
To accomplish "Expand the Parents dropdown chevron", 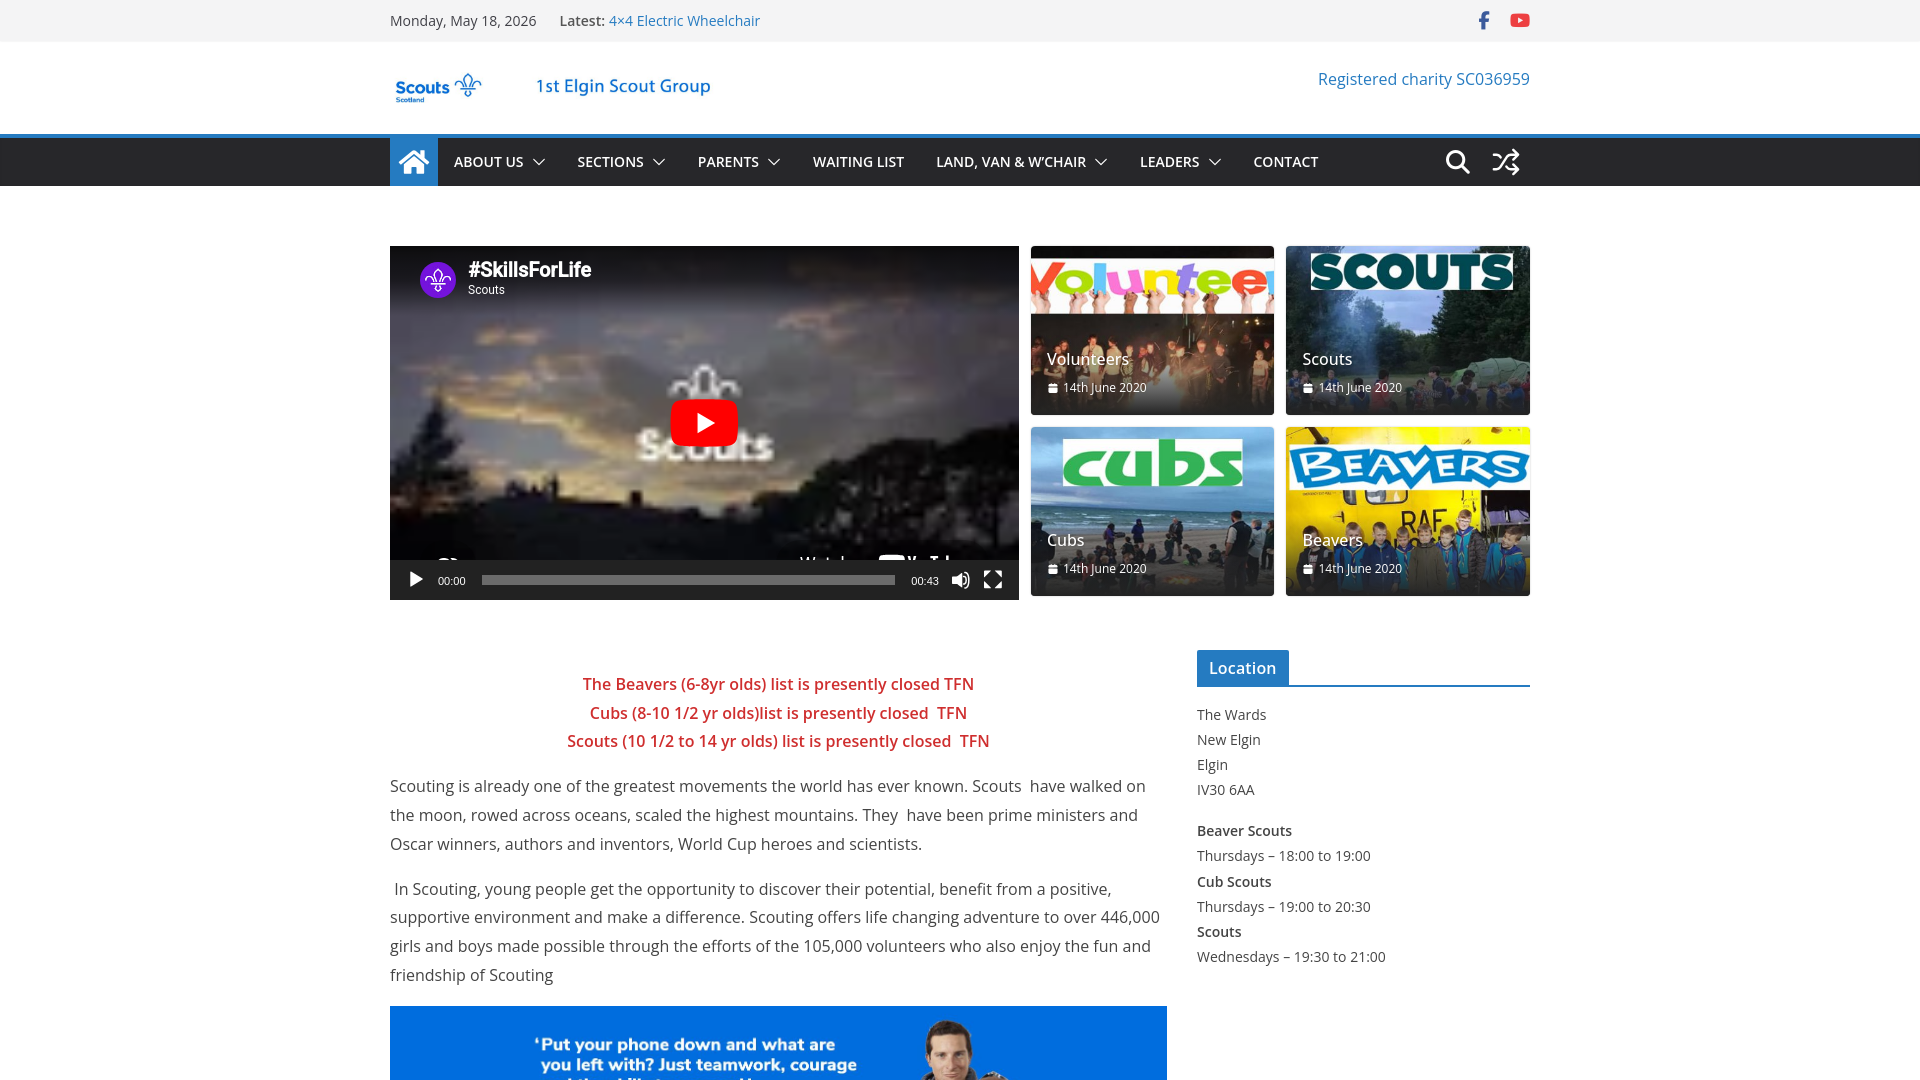I will pos(774,162).
